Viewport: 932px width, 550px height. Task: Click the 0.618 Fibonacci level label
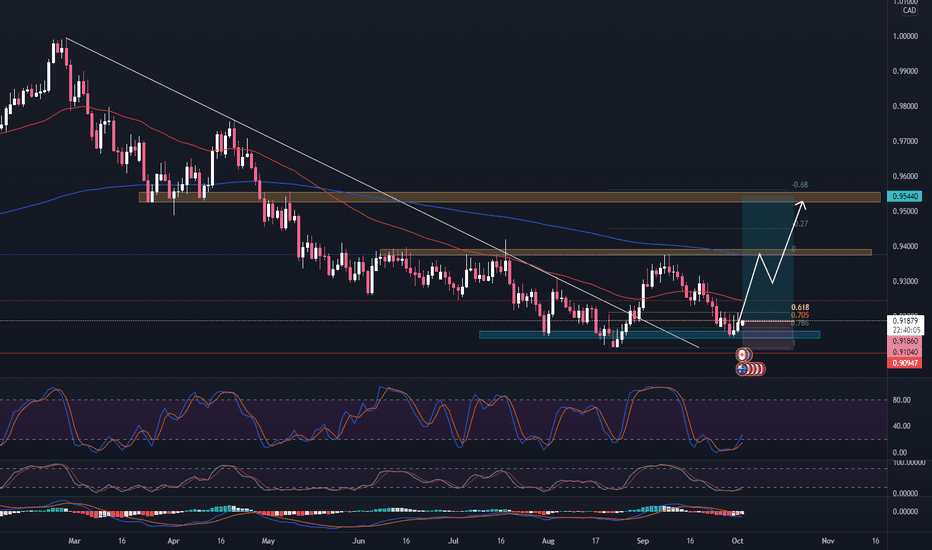coord(800,307)
